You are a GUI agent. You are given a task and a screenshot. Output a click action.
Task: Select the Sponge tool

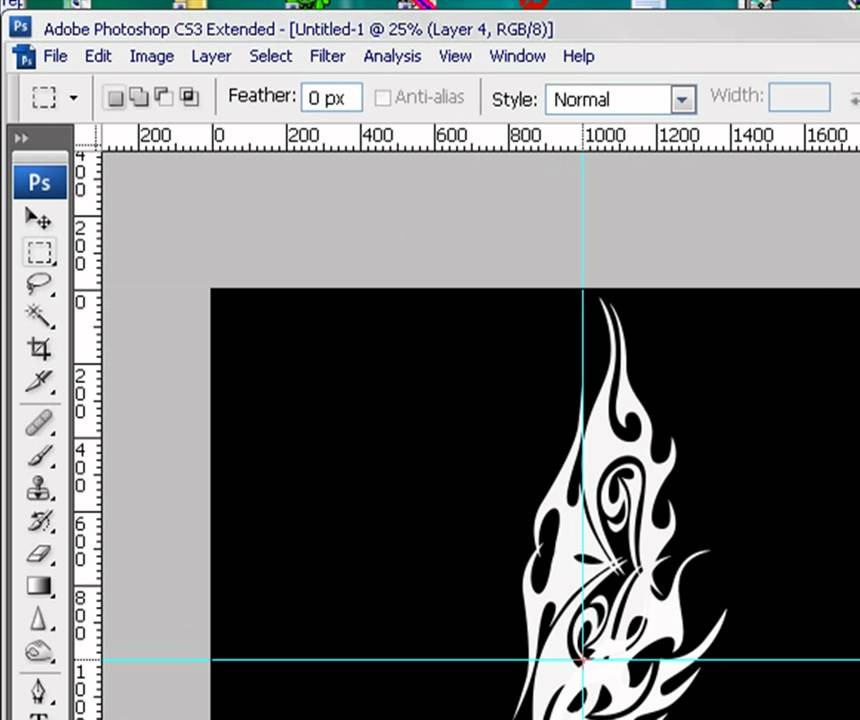point(39,651)
